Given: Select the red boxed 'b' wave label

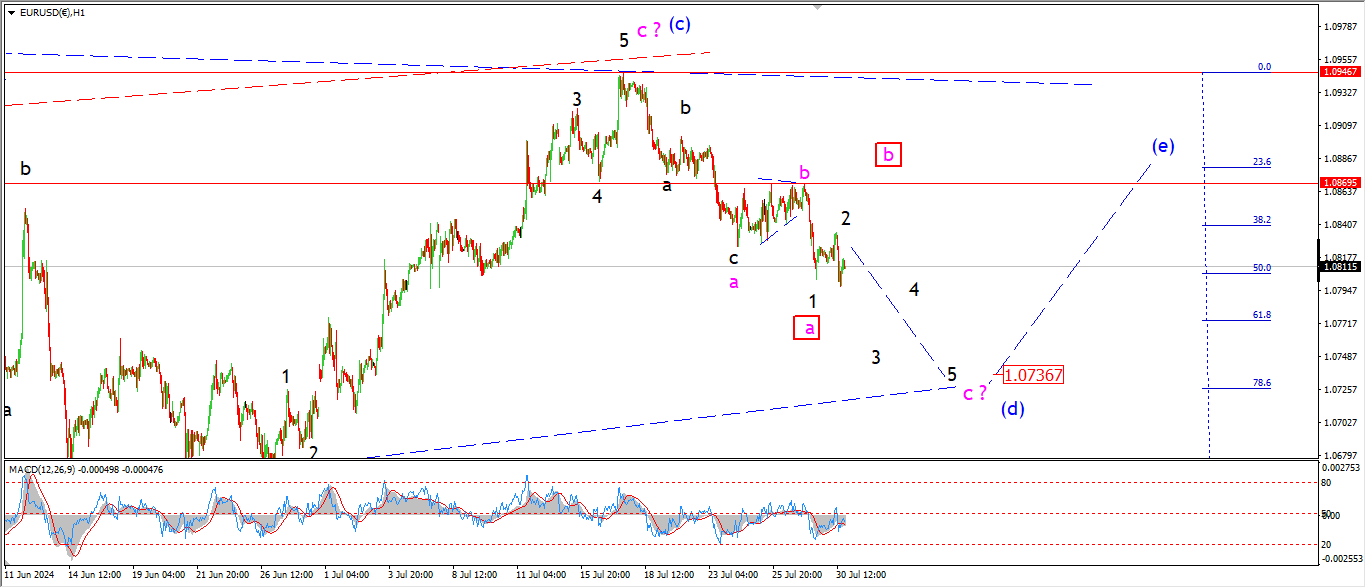Looking at the screenshot, I should coord(889,154).
